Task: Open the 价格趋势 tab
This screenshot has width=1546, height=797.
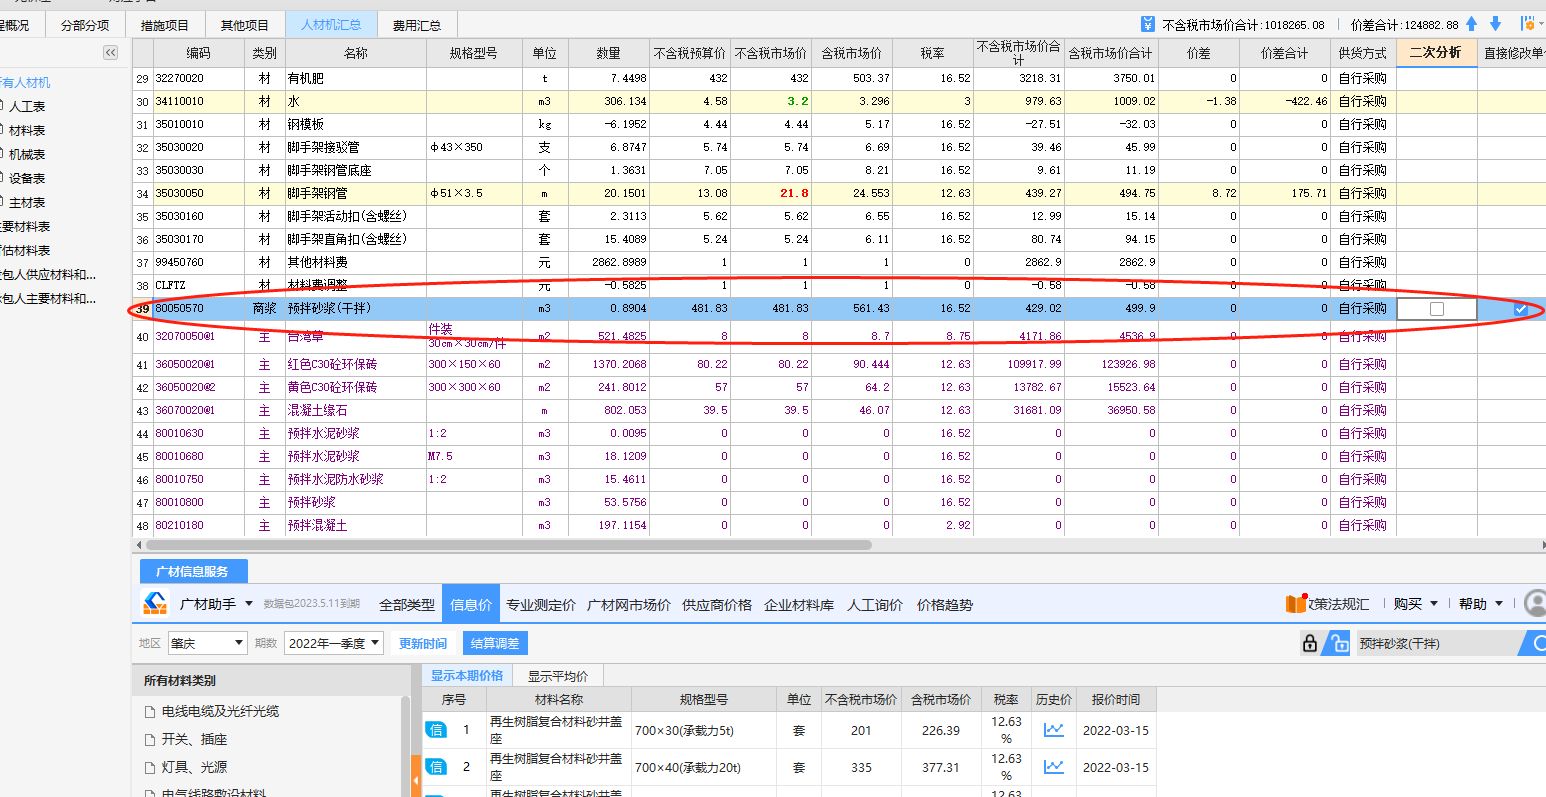Action: tap(945, 604)
